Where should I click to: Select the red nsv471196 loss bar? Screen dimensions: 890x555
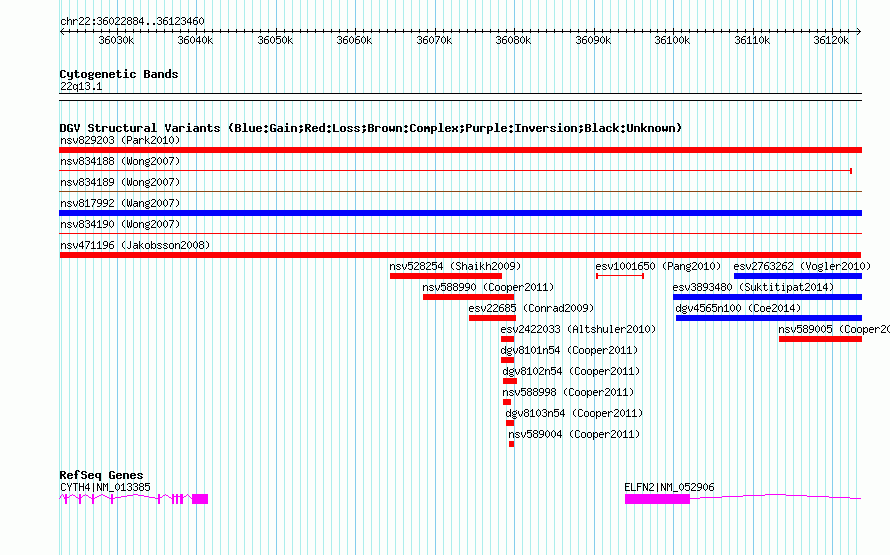[460, 255]
